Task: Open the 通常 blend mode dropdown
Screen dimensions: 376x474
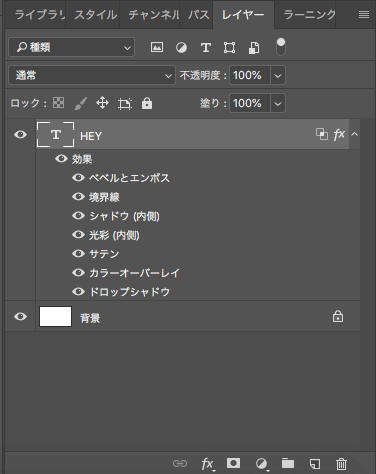Action: [x=92, y=75]
